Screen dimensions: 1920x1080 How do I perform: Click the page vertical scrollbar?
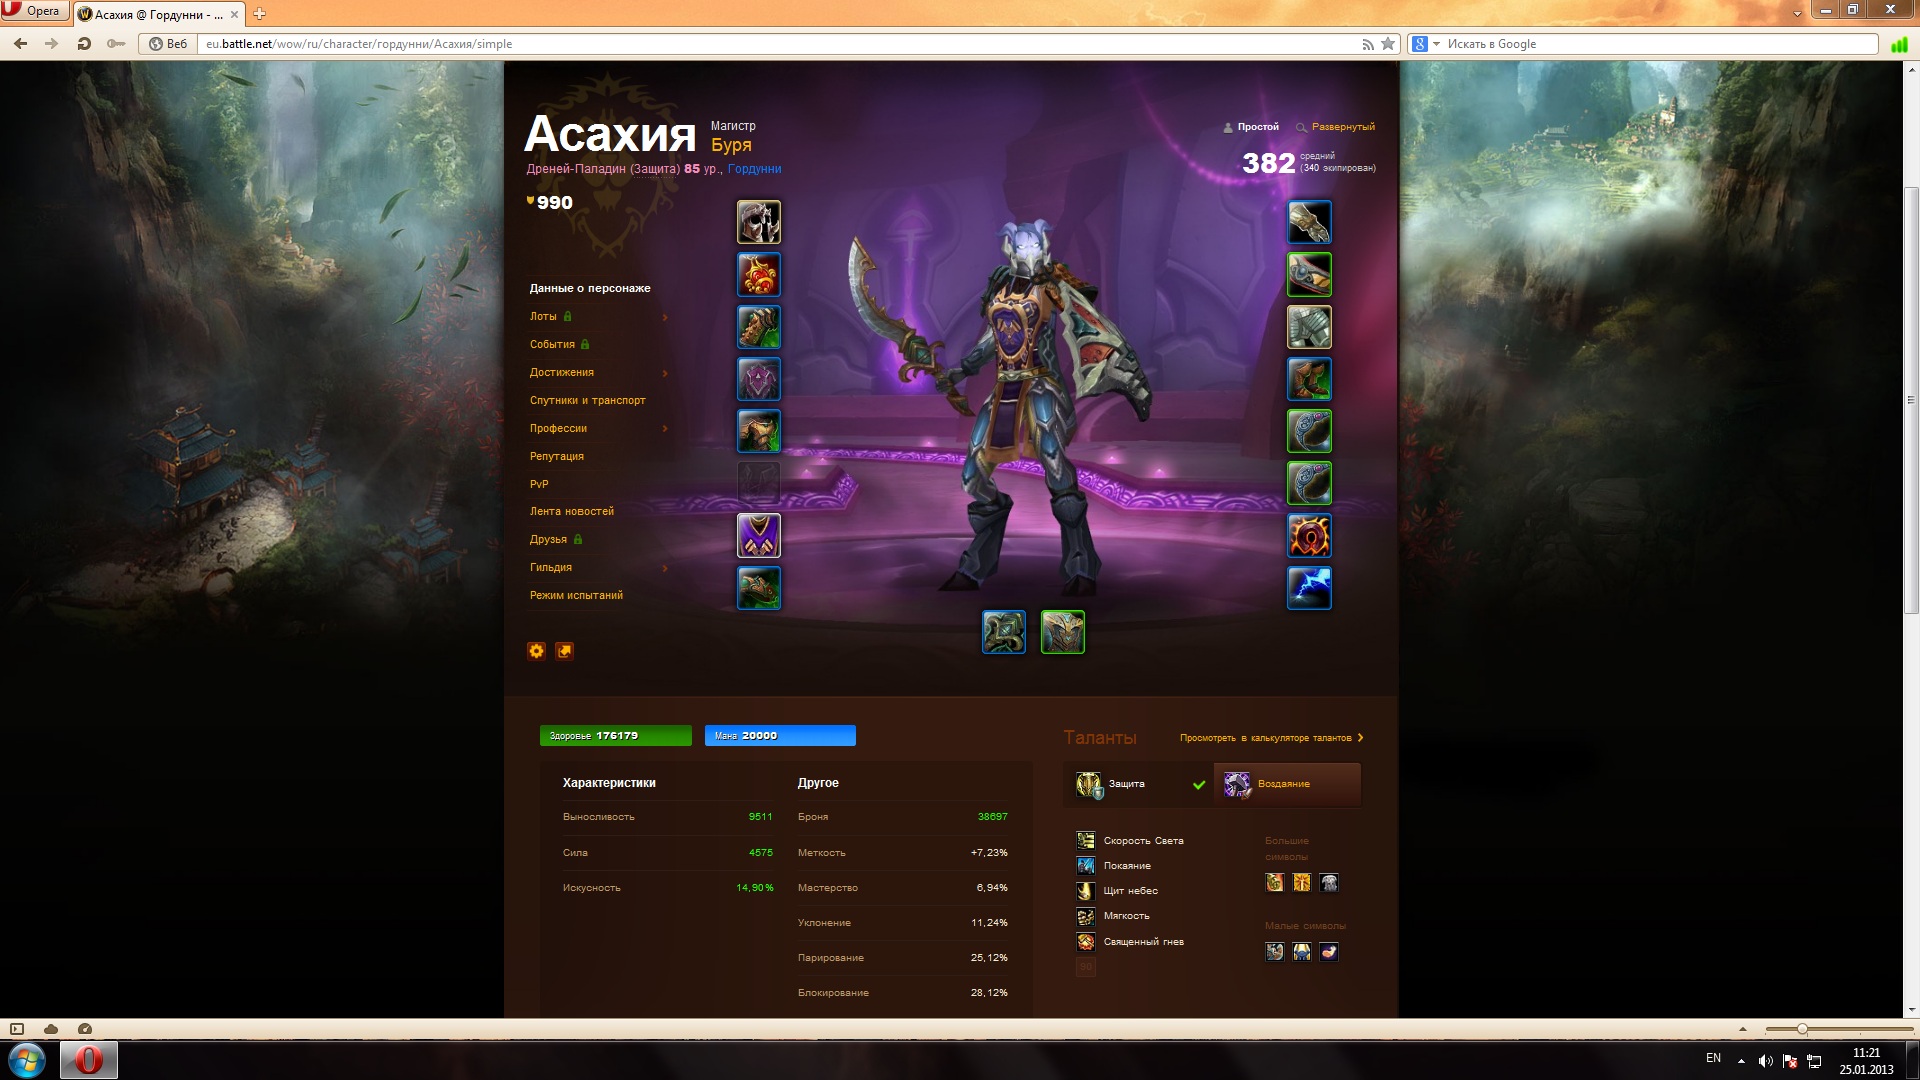tap(1911, 400)
